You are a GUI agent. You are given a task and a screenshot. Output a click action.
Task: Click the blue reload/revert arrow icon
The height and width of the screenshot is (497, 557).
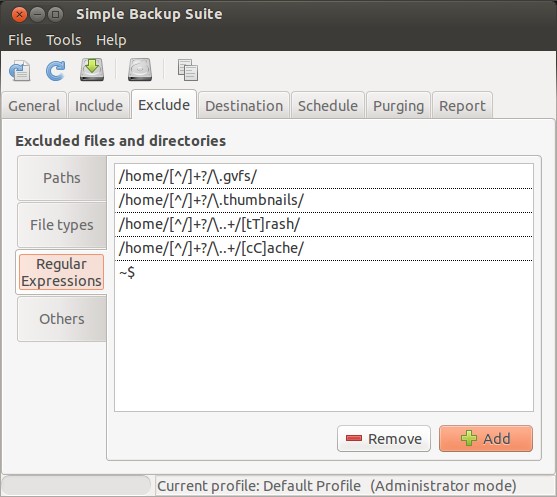(x=55, y=70)
